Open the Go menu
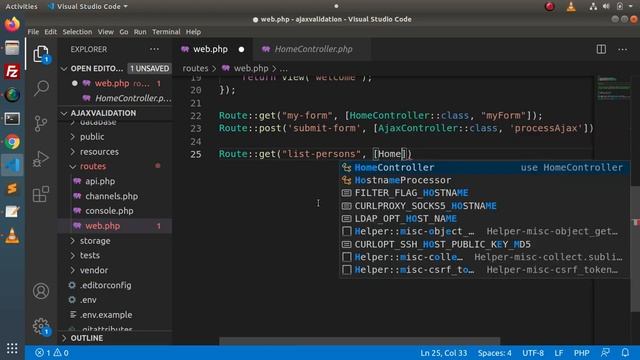Screen dimensions: 640x360 (124, 32)
